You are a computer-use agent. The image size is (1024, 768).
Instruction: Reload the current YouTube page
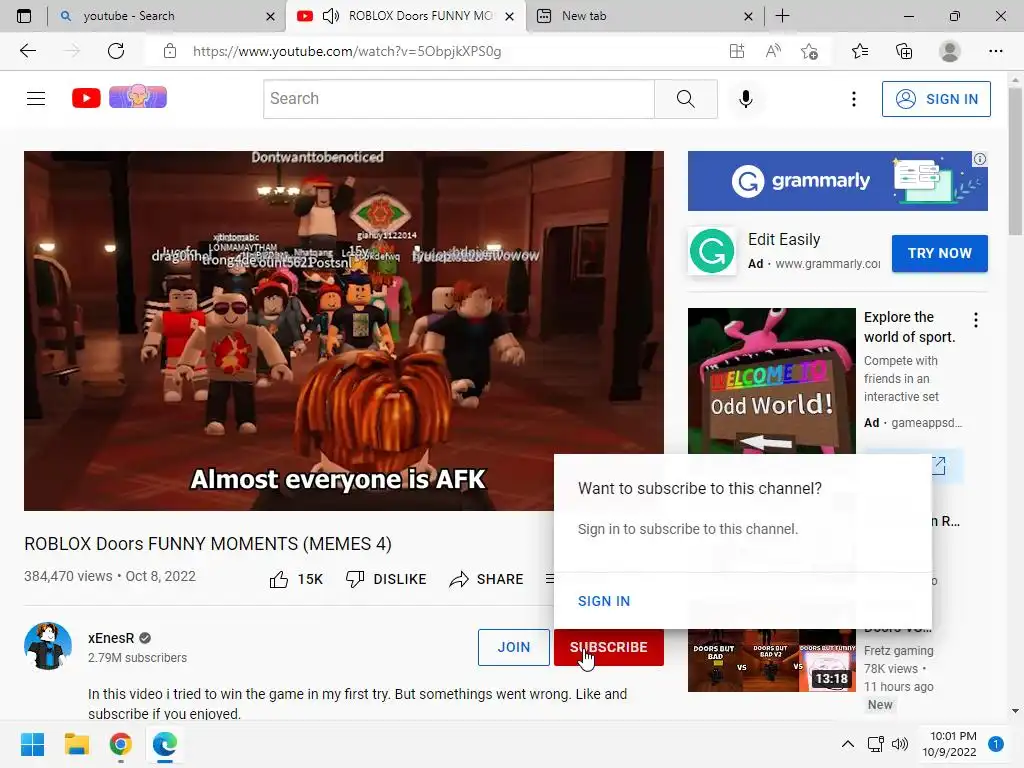coord(116,51)
